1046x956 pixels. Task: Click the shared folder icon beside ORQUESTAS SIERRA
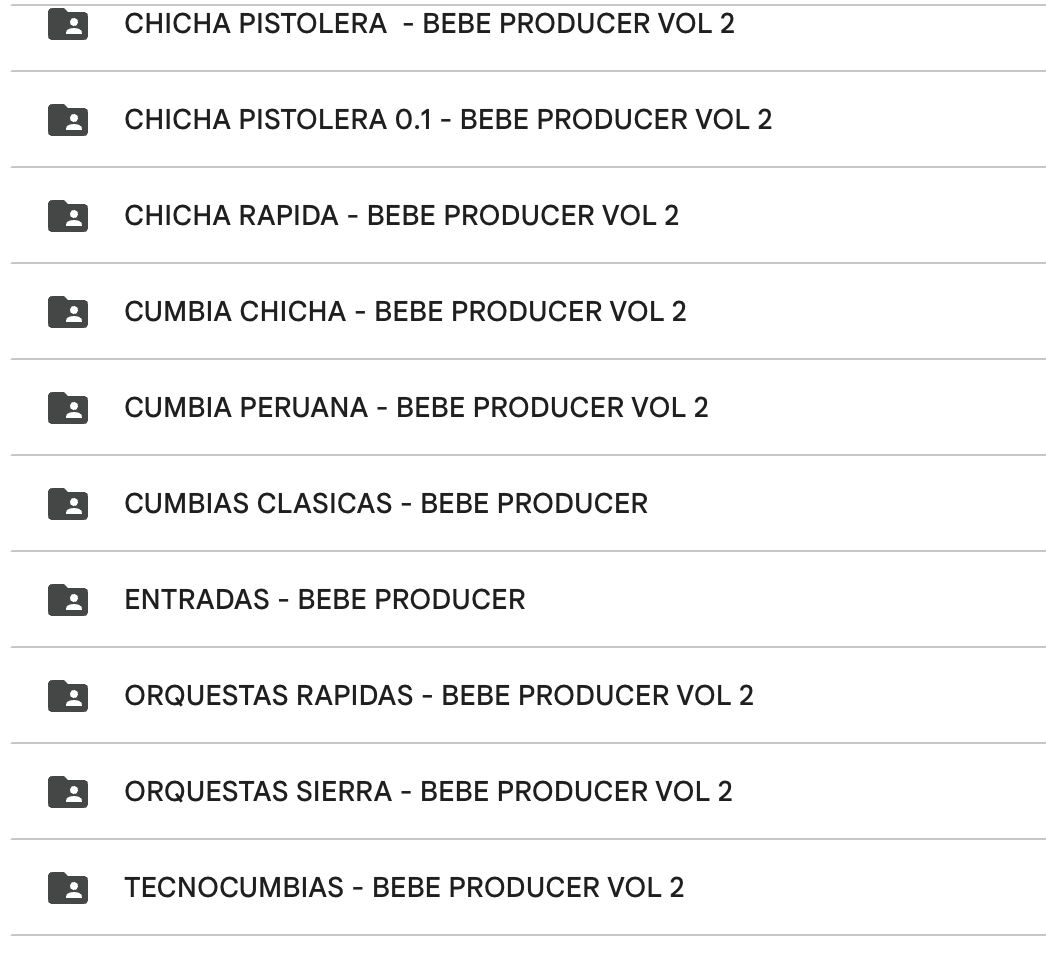67,791
